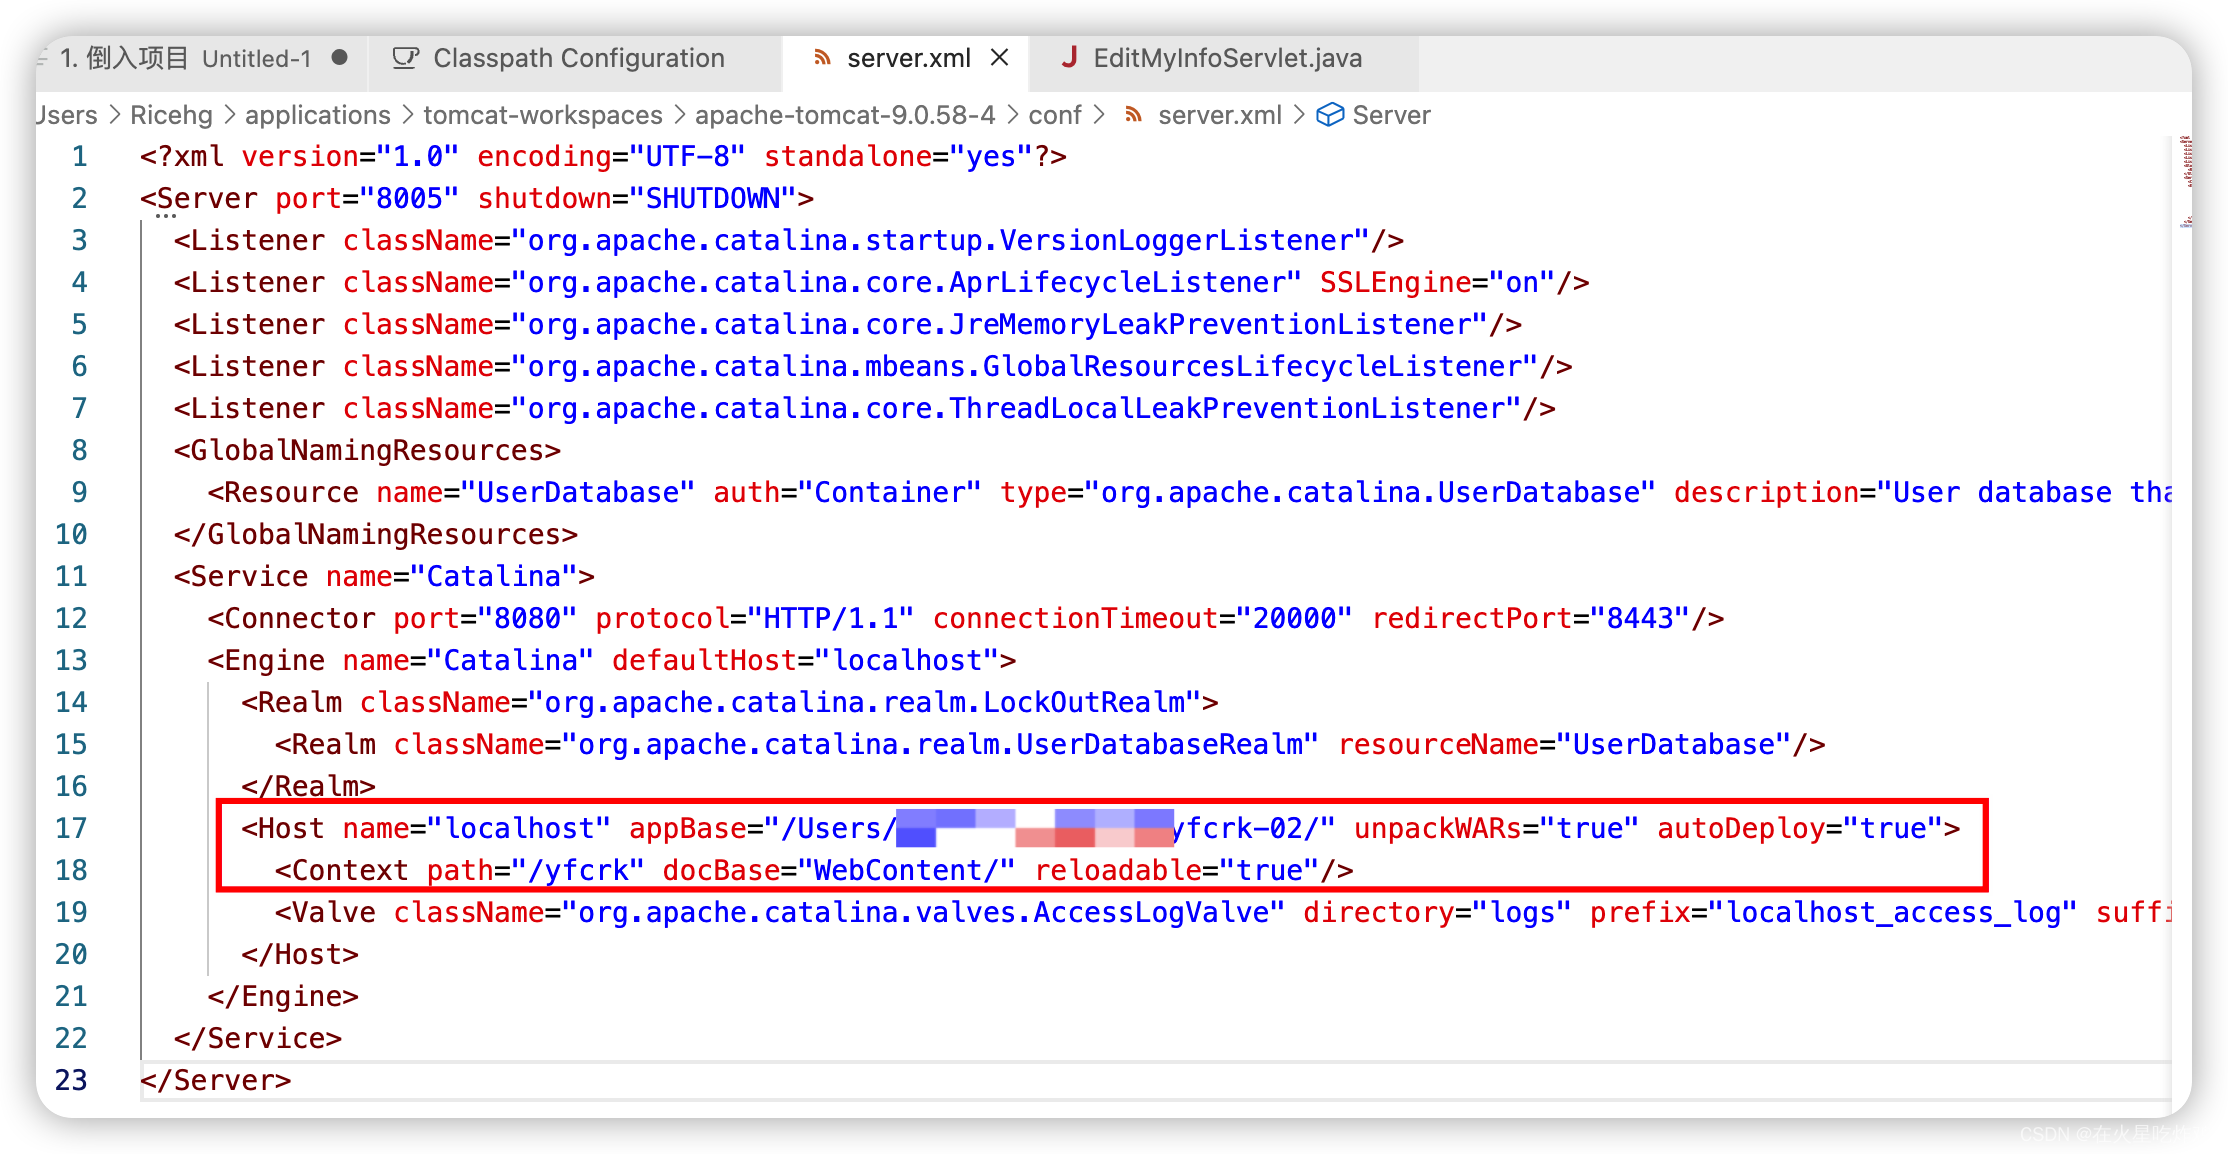
Task: Close the server.xml tab
Action: click(999, 58)
